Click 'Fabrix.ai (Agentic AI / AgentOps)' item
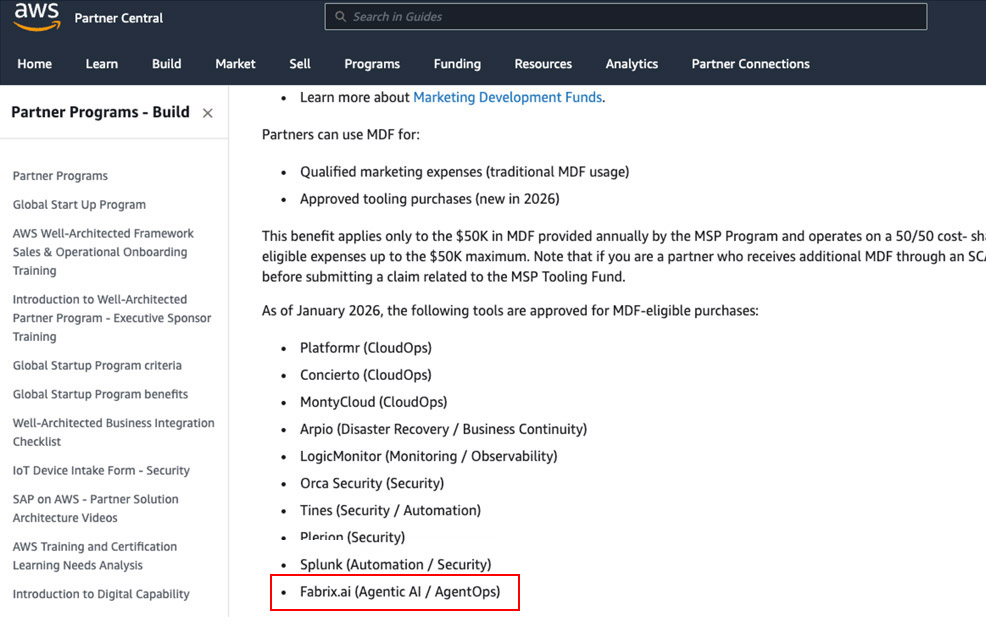Viewport: 986px width, 633px height. 400,592
